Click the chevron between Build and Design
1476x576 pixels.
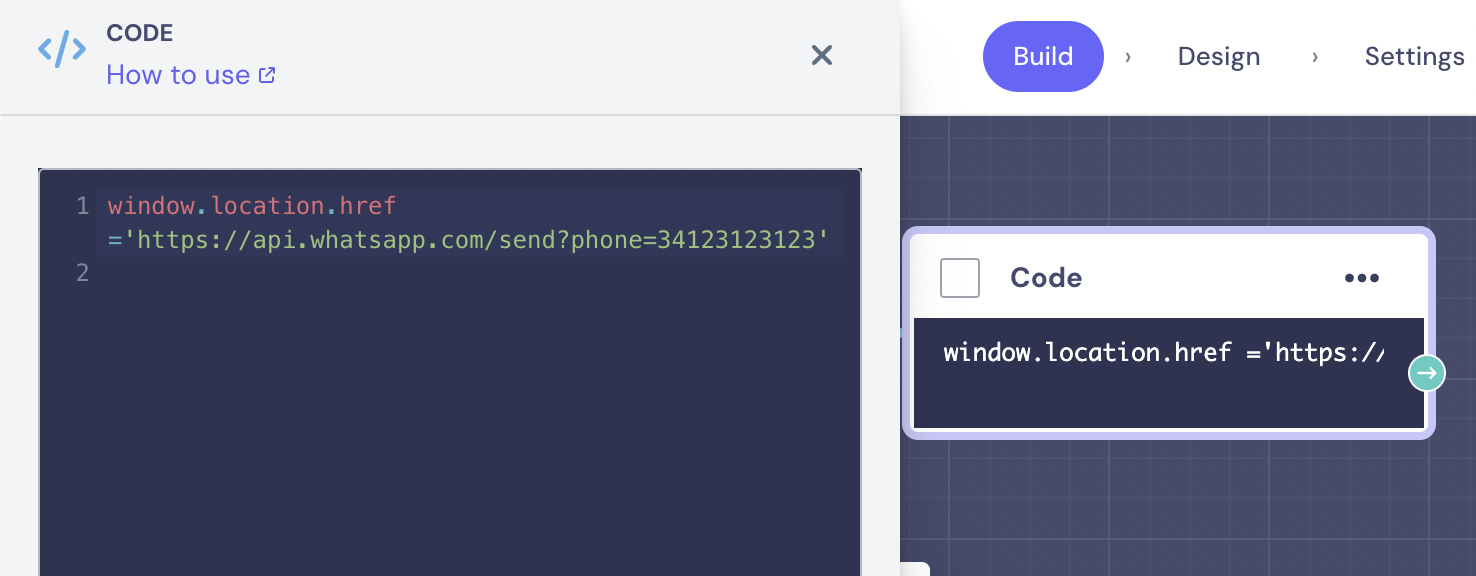pyautogui.click(x=1128, y=57)
